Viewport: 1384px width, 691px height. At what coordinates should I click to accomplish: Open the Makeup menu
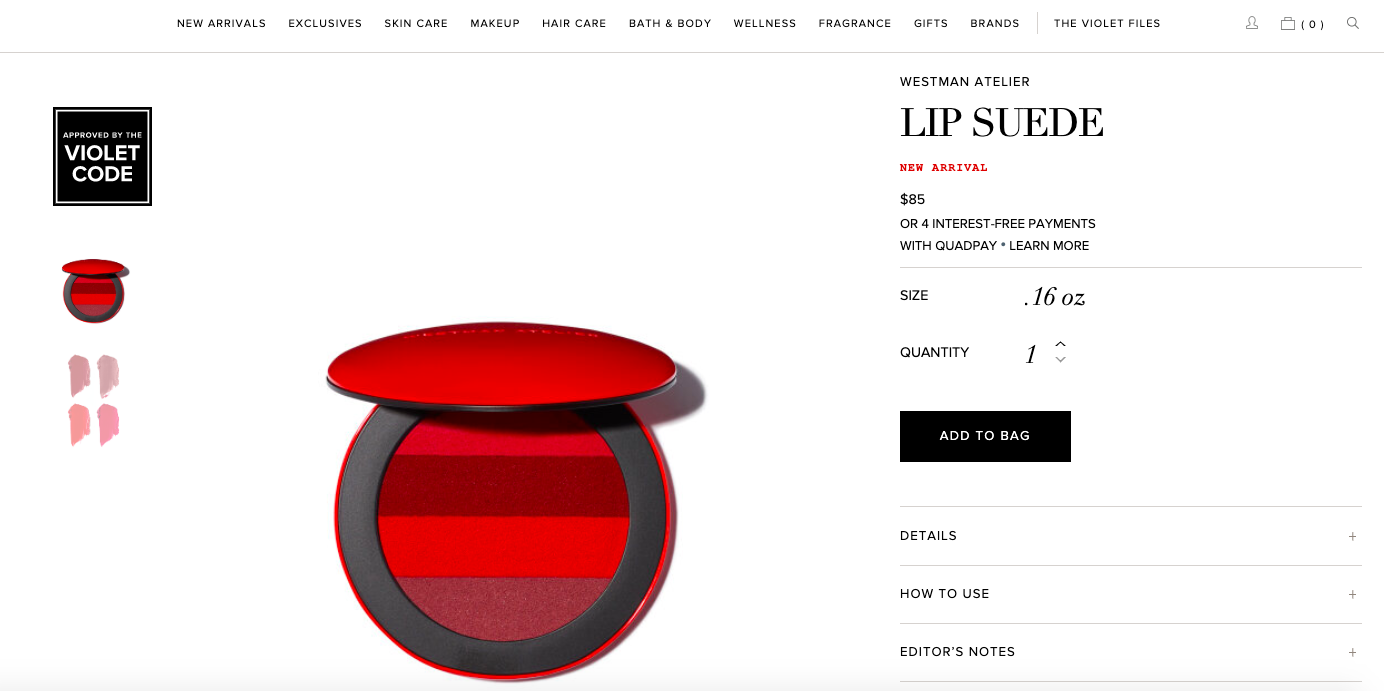495,23
